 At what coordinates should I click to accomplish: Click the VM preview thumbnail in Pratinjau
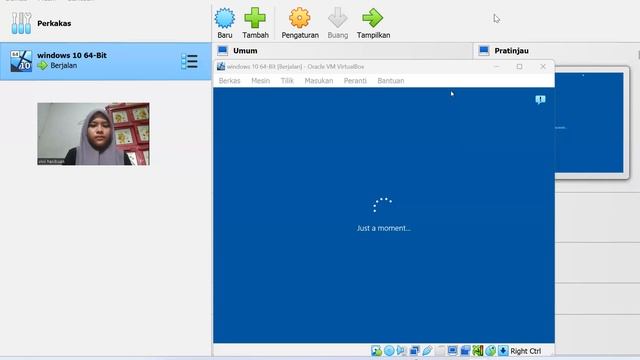589,122
